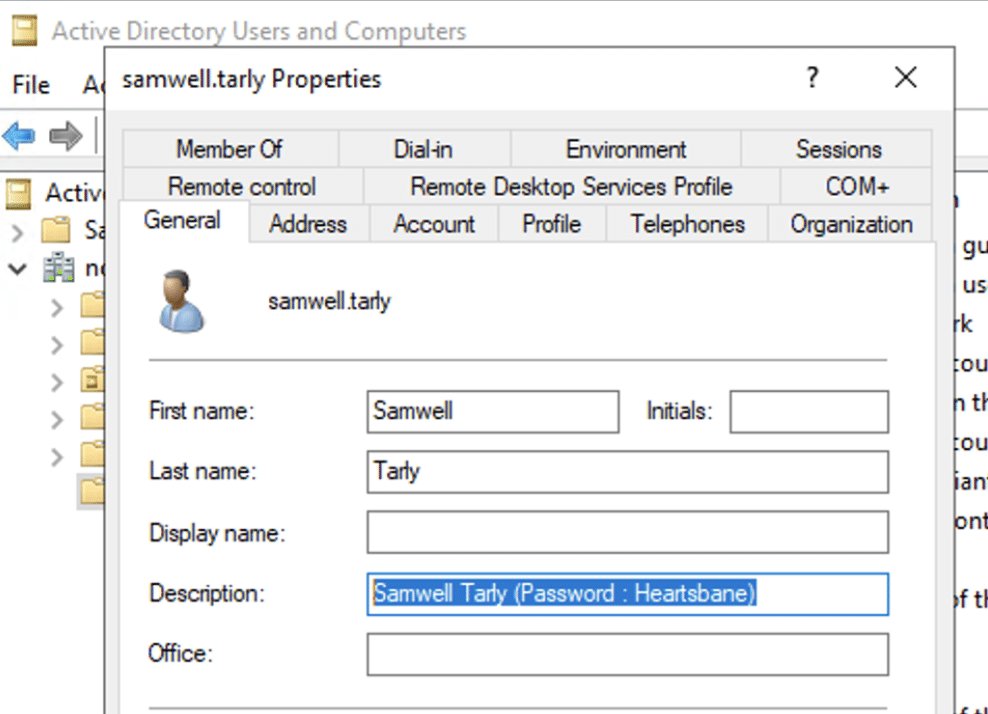Viewport: 988px width, 714px height.
Task: Click the Description text field
Action: (x=627, y=594)
